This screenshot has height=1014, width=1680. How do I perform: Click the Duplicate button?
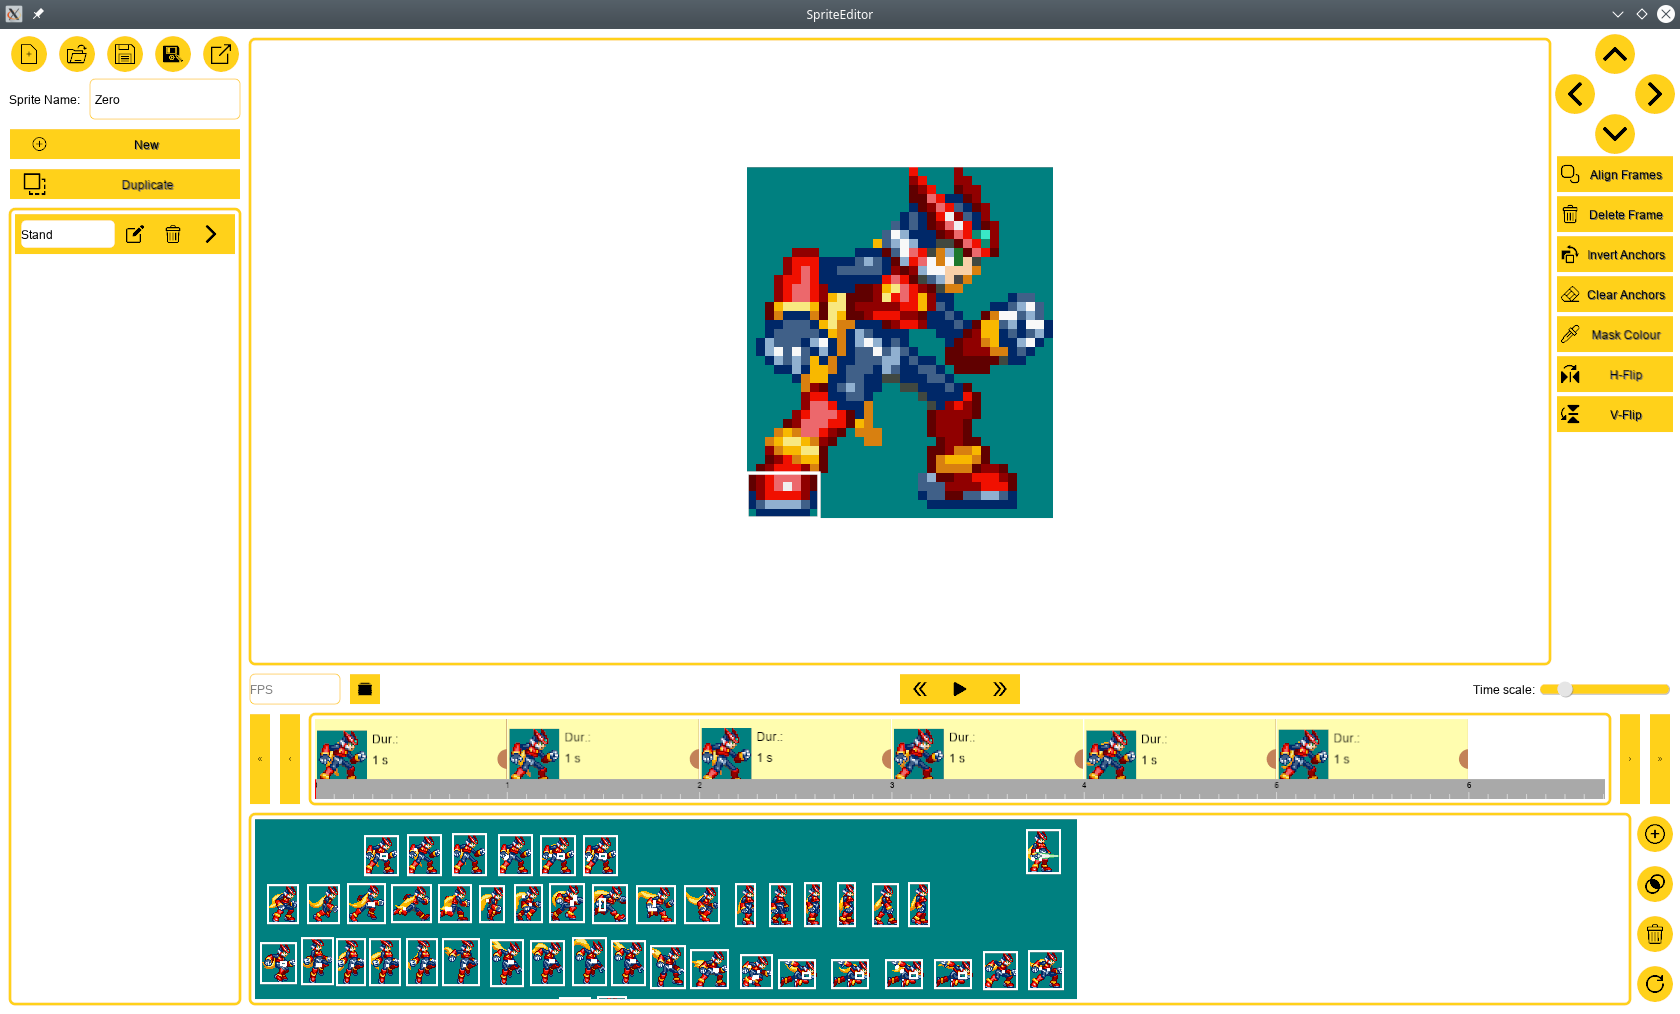click(125, 184)
